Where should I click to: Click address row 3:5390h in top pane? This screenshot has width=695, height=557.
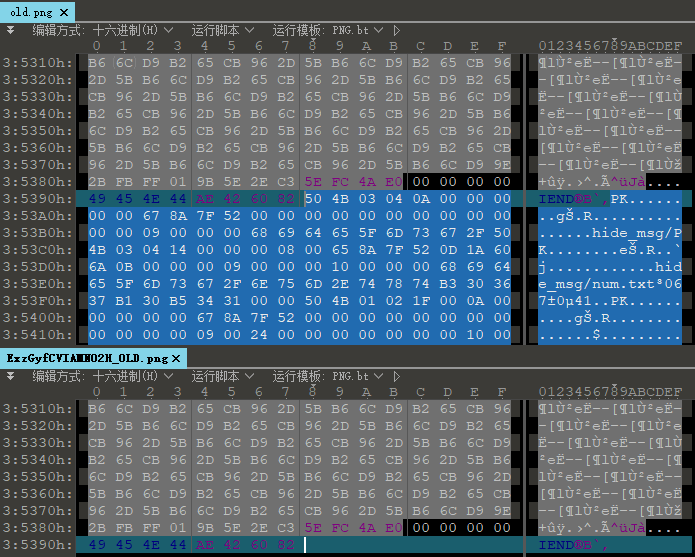(37, 199)
